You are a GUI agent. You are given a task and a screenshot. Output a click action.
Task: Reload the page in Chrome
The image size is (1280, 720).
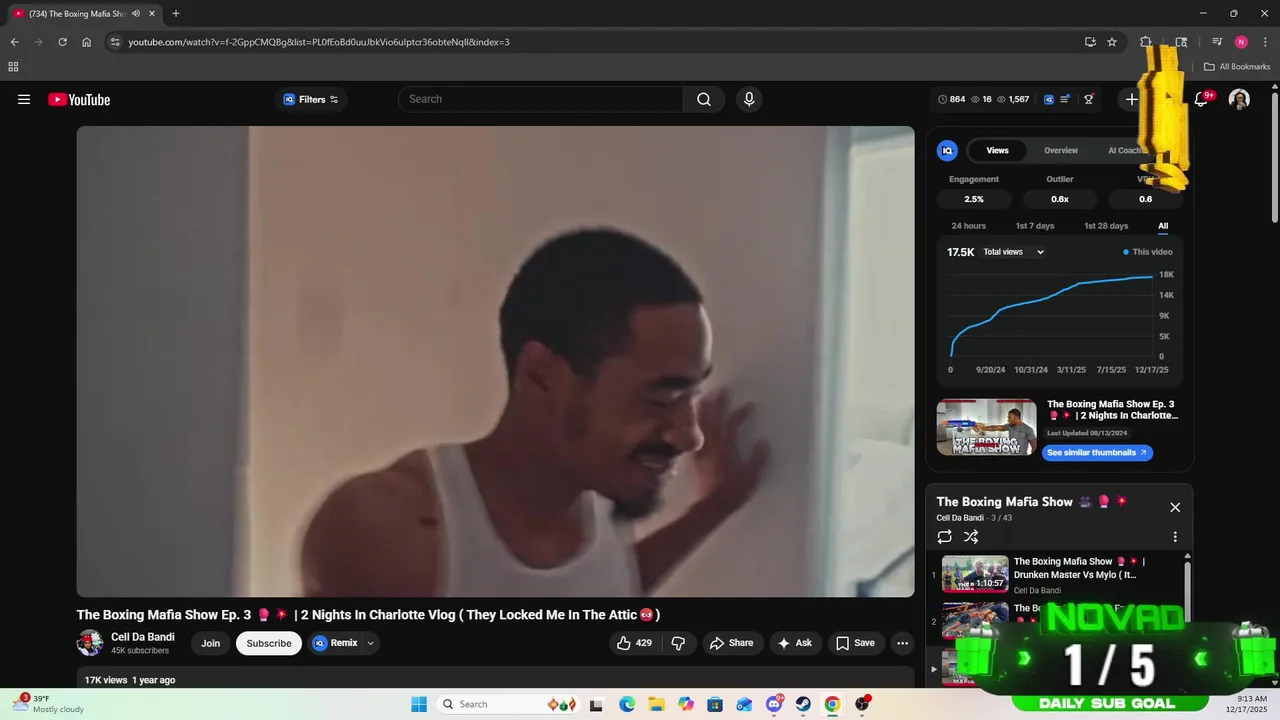tap(62, 42)
